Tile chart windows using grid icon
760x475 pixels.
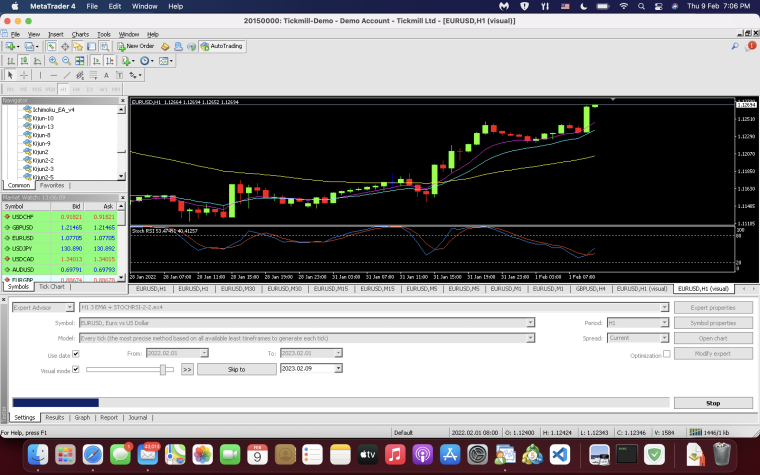tap(79, 61)
